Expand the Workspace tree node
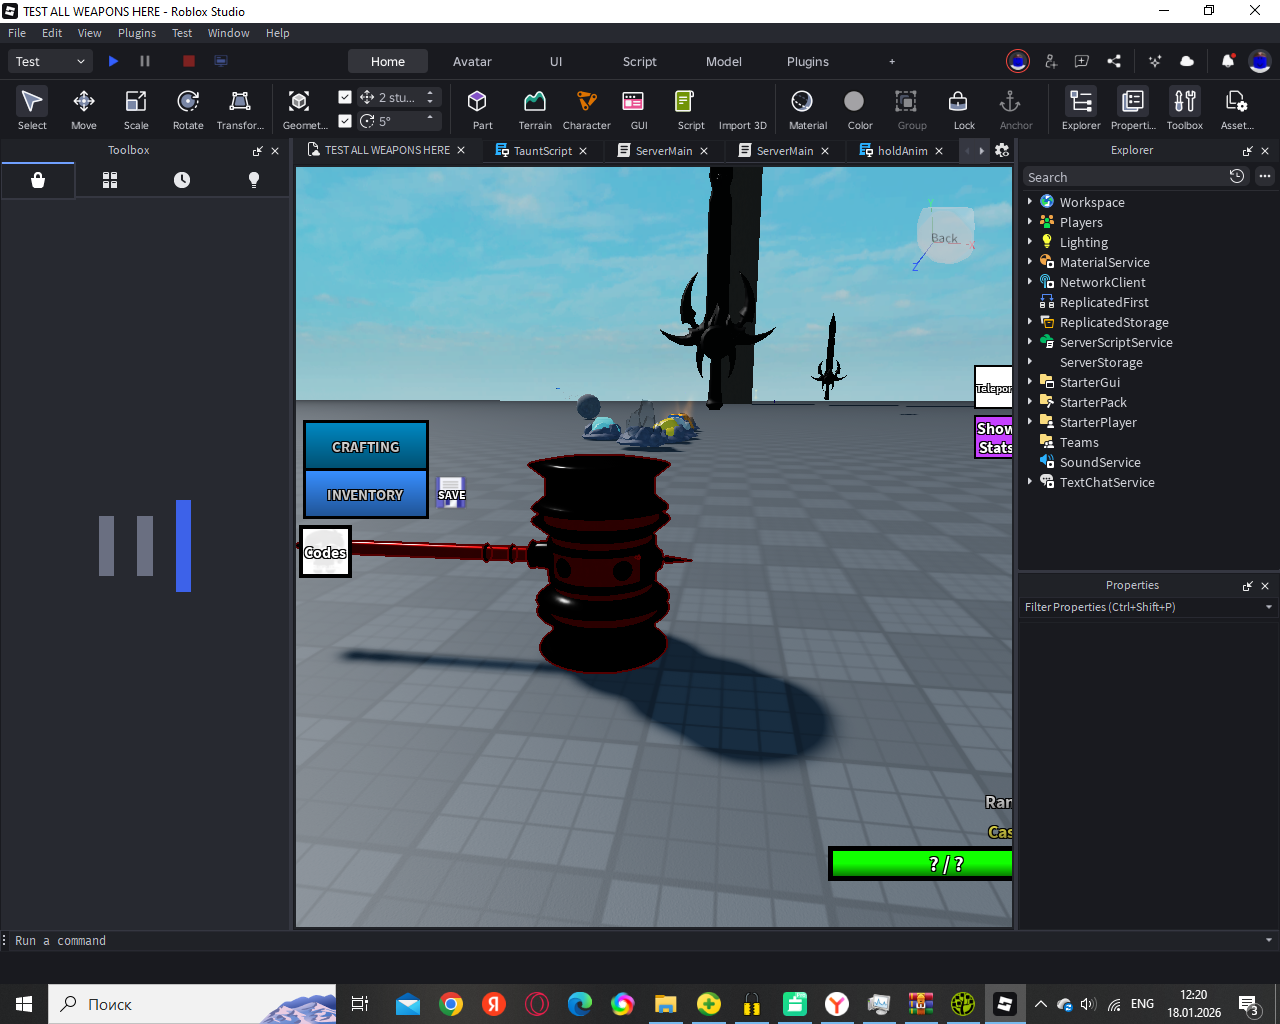The height and width of the screenshot is (1024, 1280). [x=1030, y=202]
